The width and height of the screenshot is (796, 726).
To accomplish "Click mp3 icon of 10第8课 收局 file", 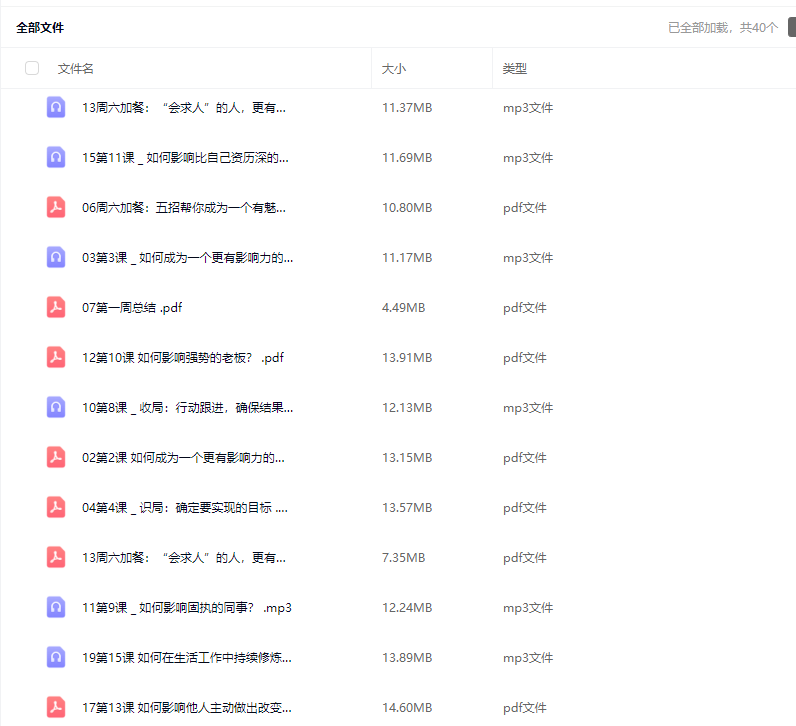I will [56, 407].
